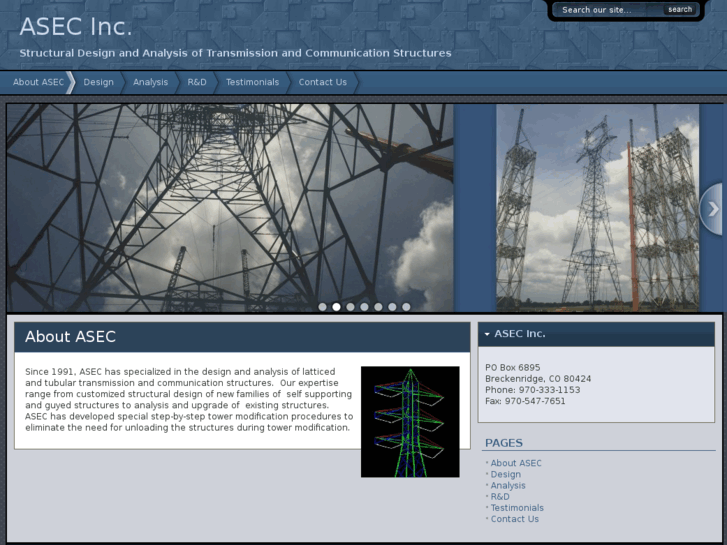
Task: Click the search button
Action: 680,9
